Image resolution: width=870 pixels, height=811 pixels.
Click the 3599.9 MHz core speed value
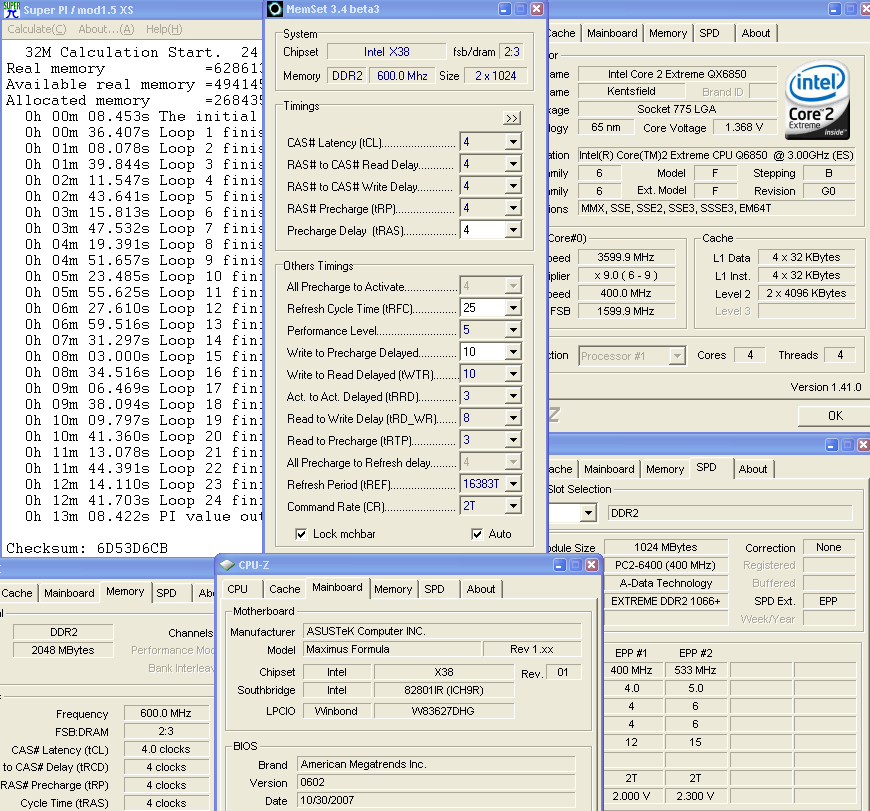[626, 257]
